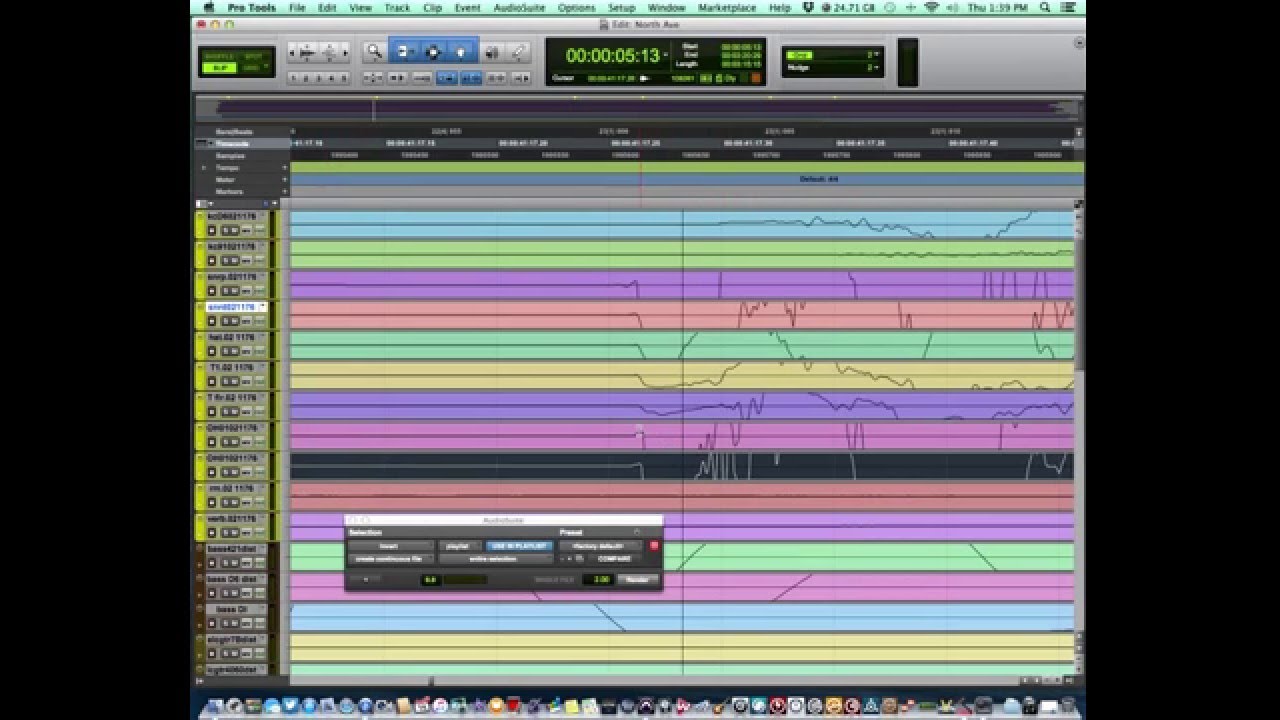Open the Nudge value dropdown
Screen dimensions: 1280x720
click(x=877, y=67)
